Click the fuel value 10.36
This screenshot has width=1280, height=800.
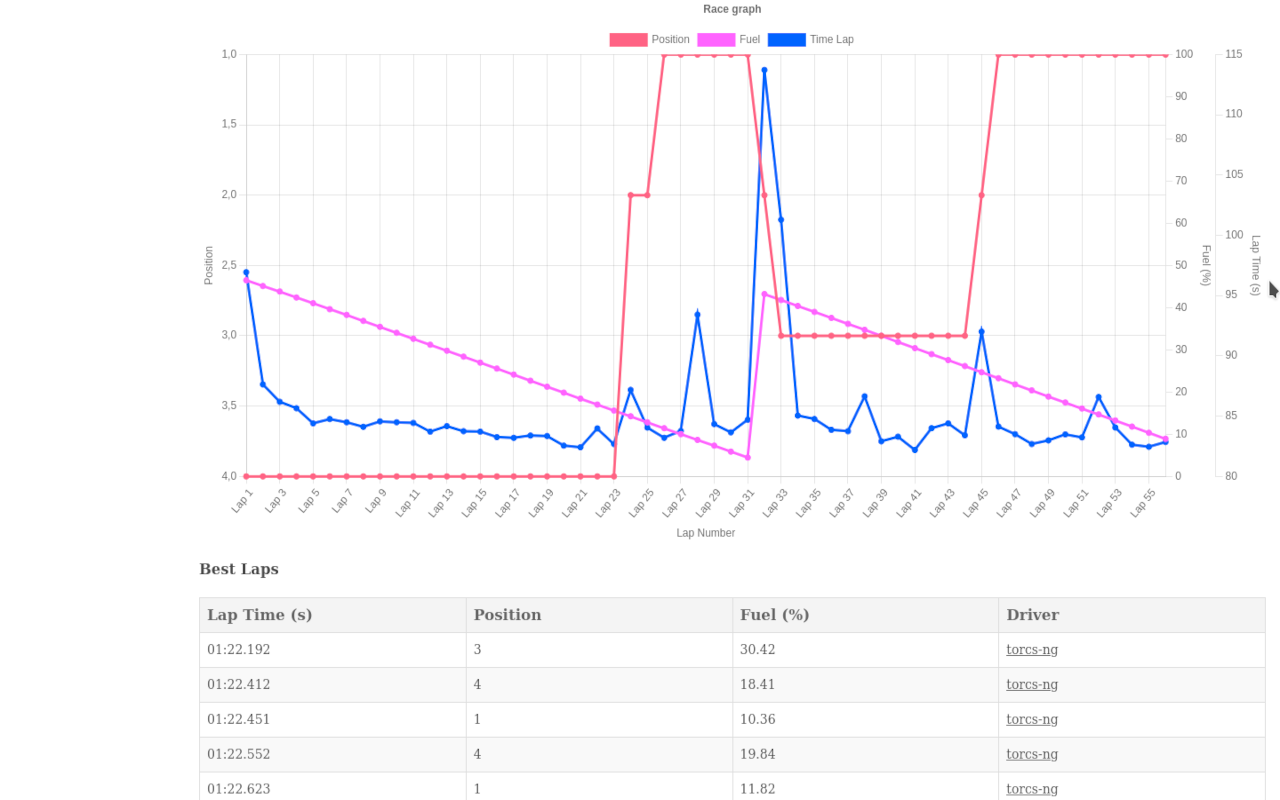(x=758, y=720)
